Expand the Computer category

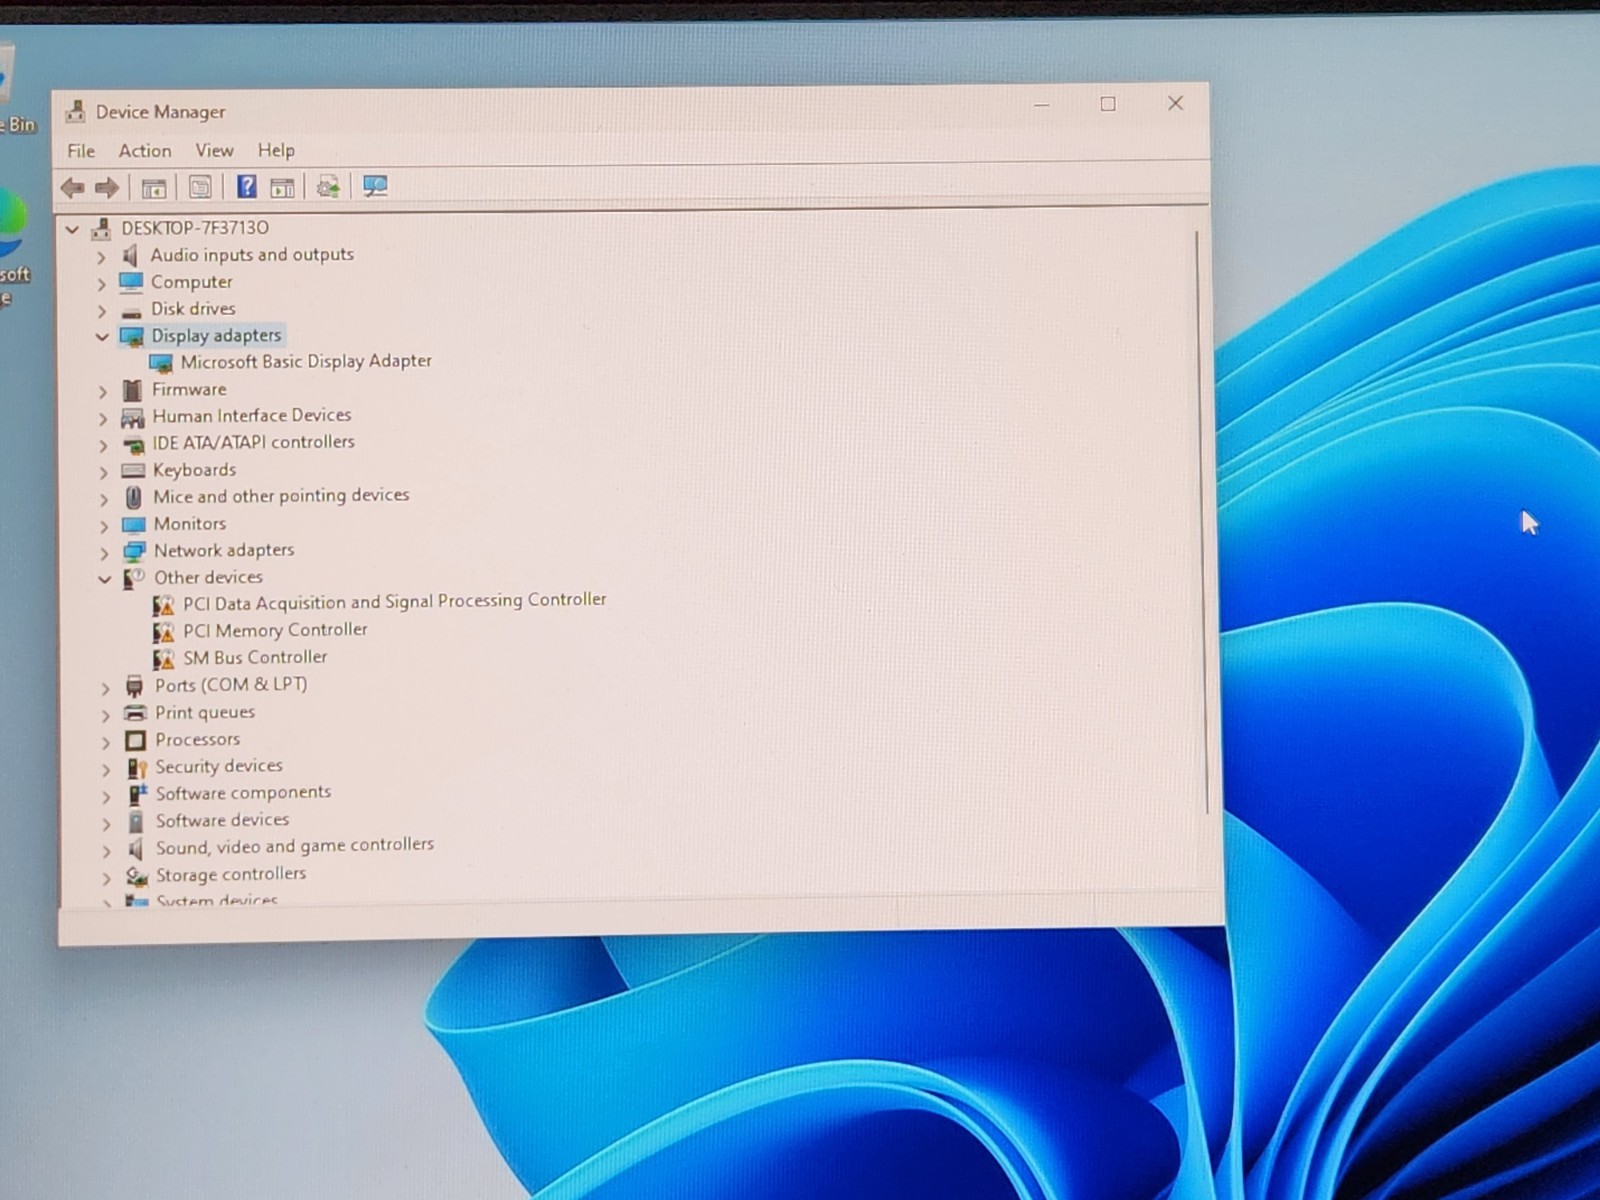[101, 284]
